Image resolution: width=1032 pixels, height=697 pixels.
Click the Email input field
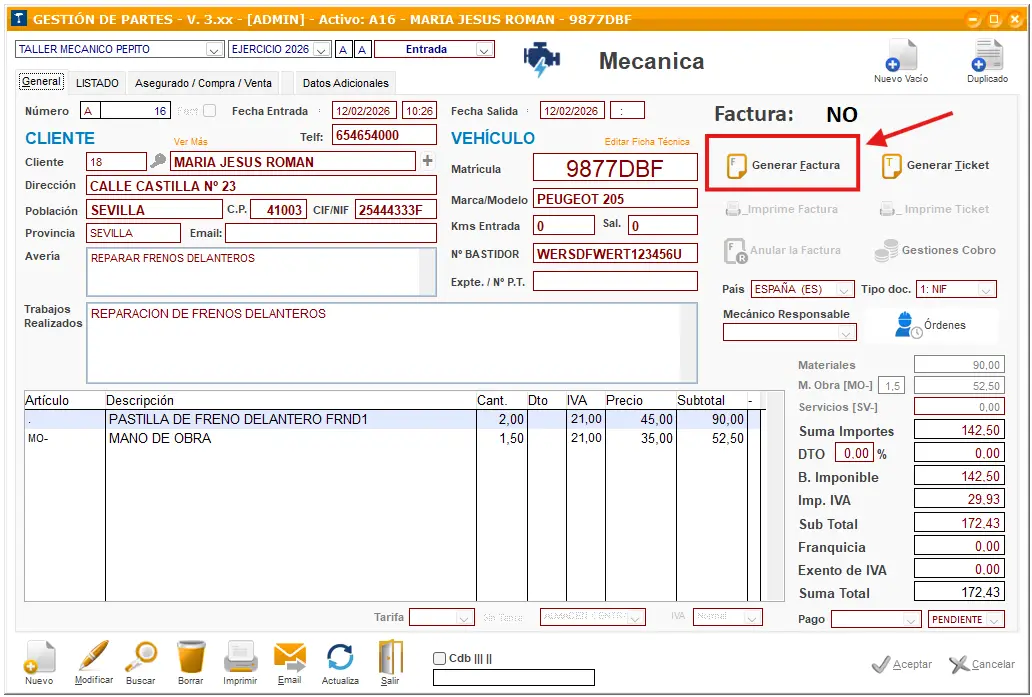(x=330, y=233)
